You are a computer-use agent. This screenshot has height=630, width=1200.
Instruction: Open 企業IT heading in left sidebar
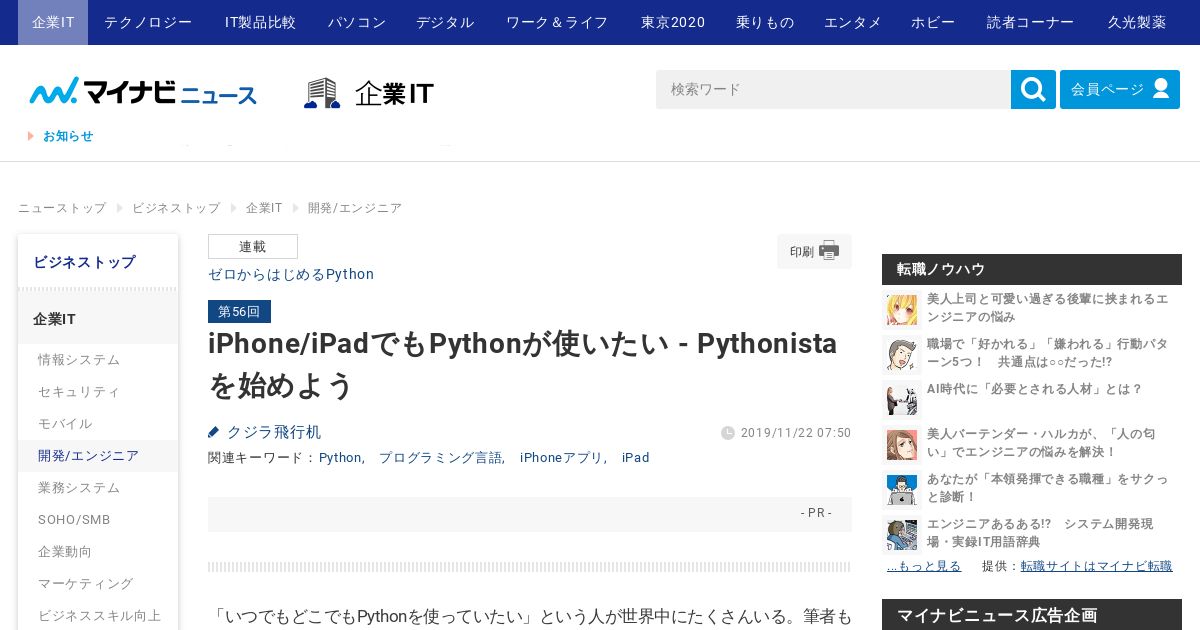point(98,319)
